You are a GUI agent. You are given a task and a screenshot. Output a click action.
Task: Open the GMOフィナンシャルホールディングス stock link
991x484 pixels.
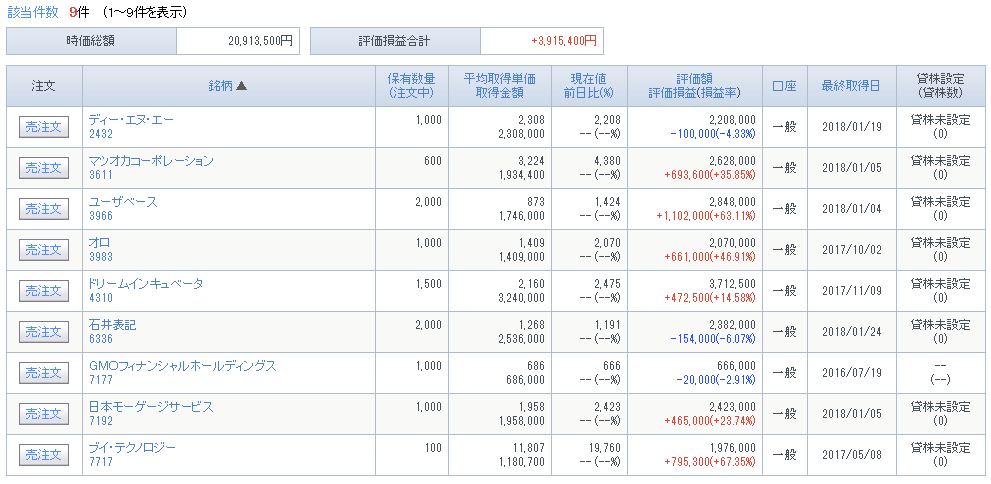[183, 366]
